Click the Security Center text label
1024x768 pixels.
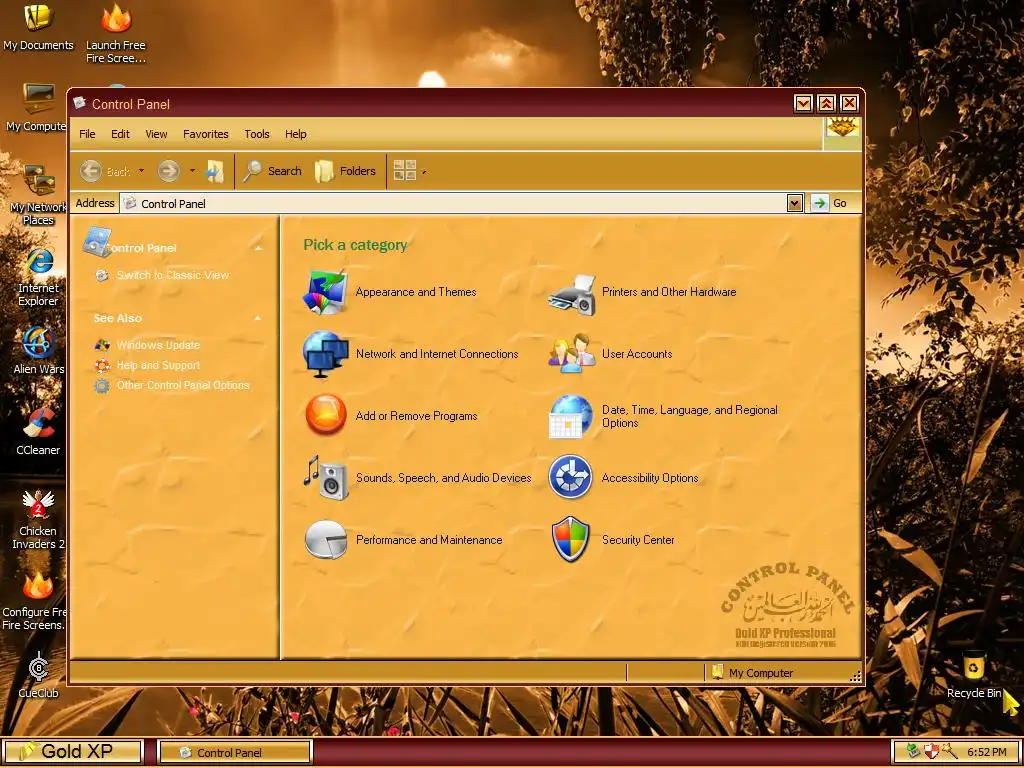[638, 539]
